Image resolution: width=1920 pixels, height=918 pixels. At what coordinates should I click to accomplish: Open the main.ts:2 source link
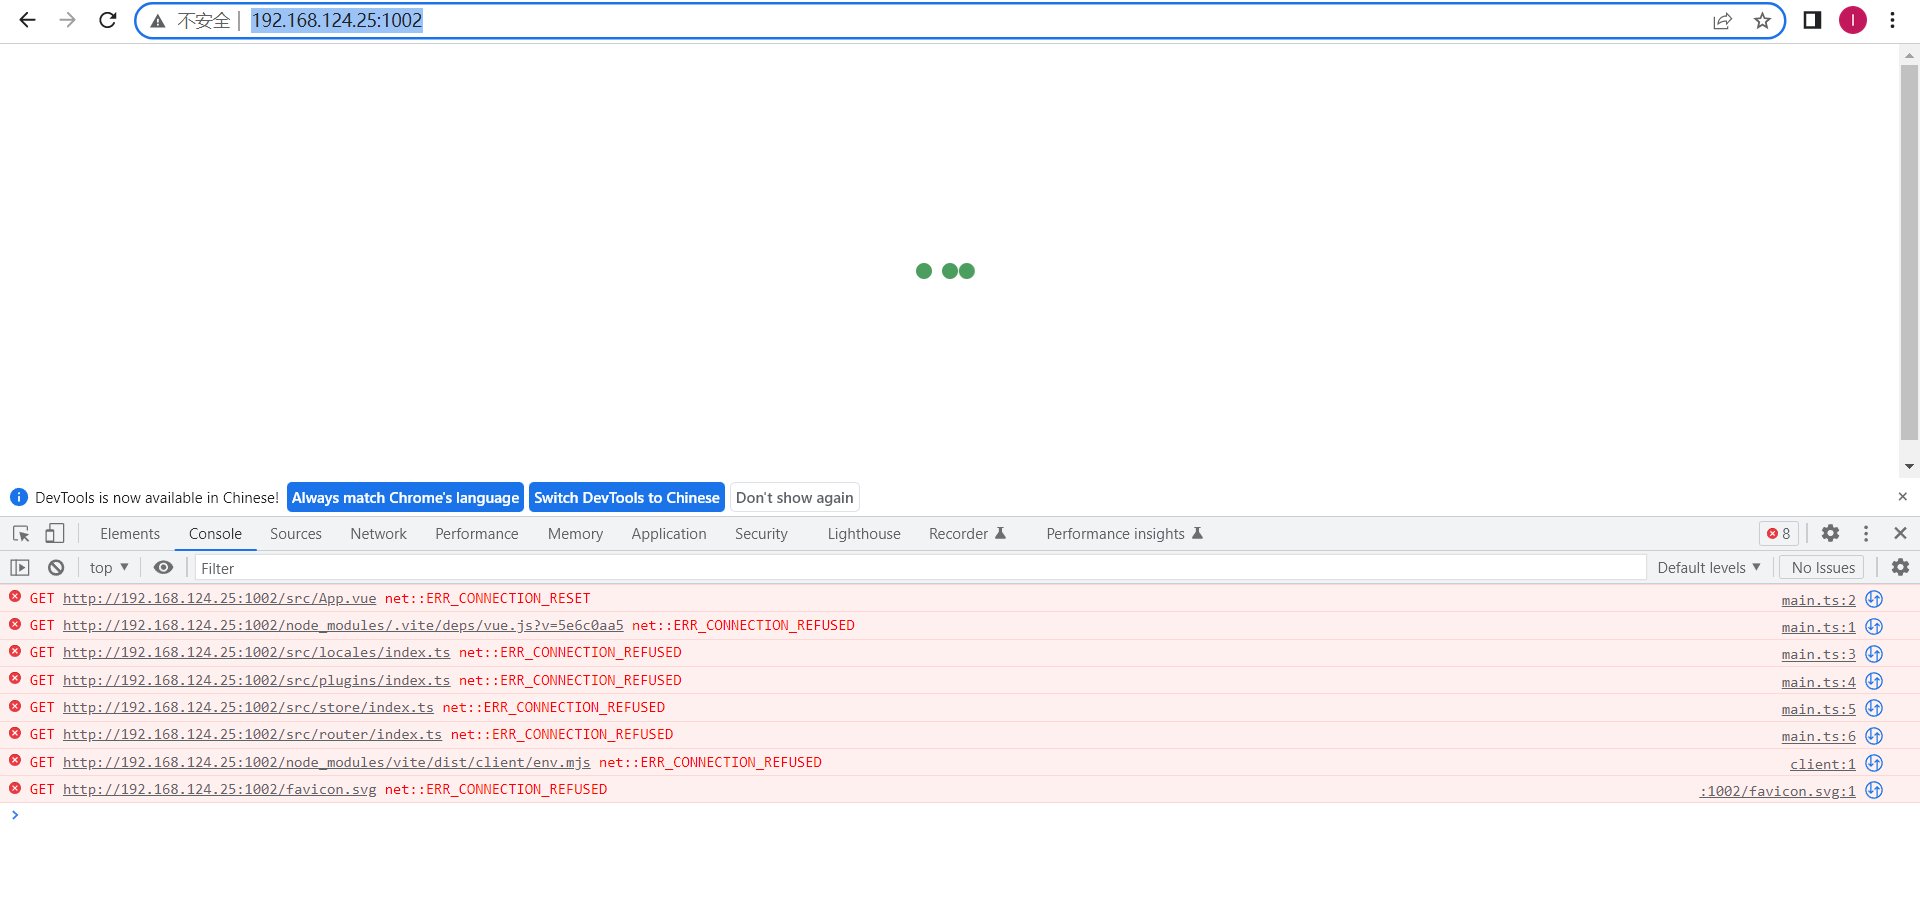coord(1818,599)
